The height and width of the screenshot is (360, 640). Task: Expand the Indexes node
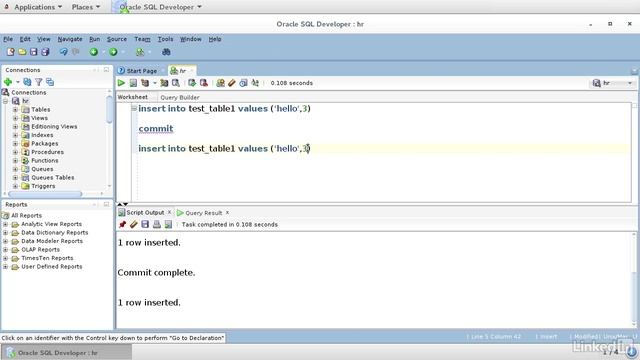(15, 135)
